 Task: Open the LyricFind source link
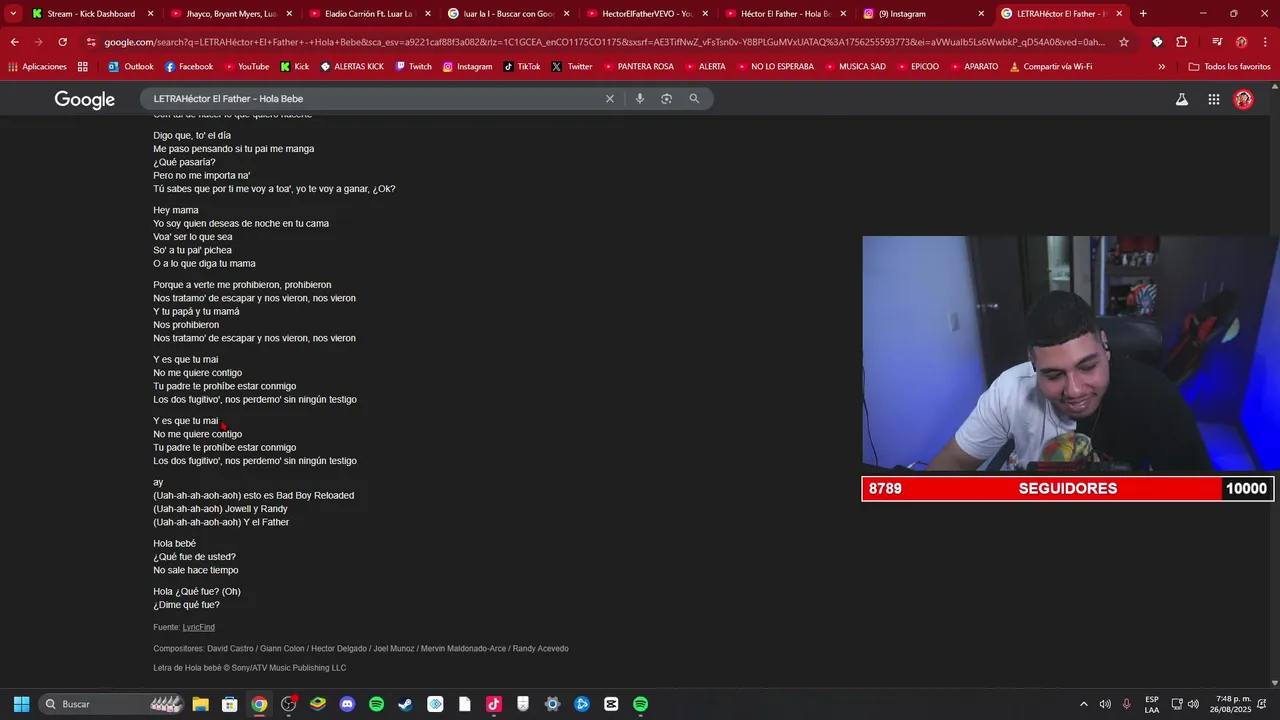pos(199,627)
